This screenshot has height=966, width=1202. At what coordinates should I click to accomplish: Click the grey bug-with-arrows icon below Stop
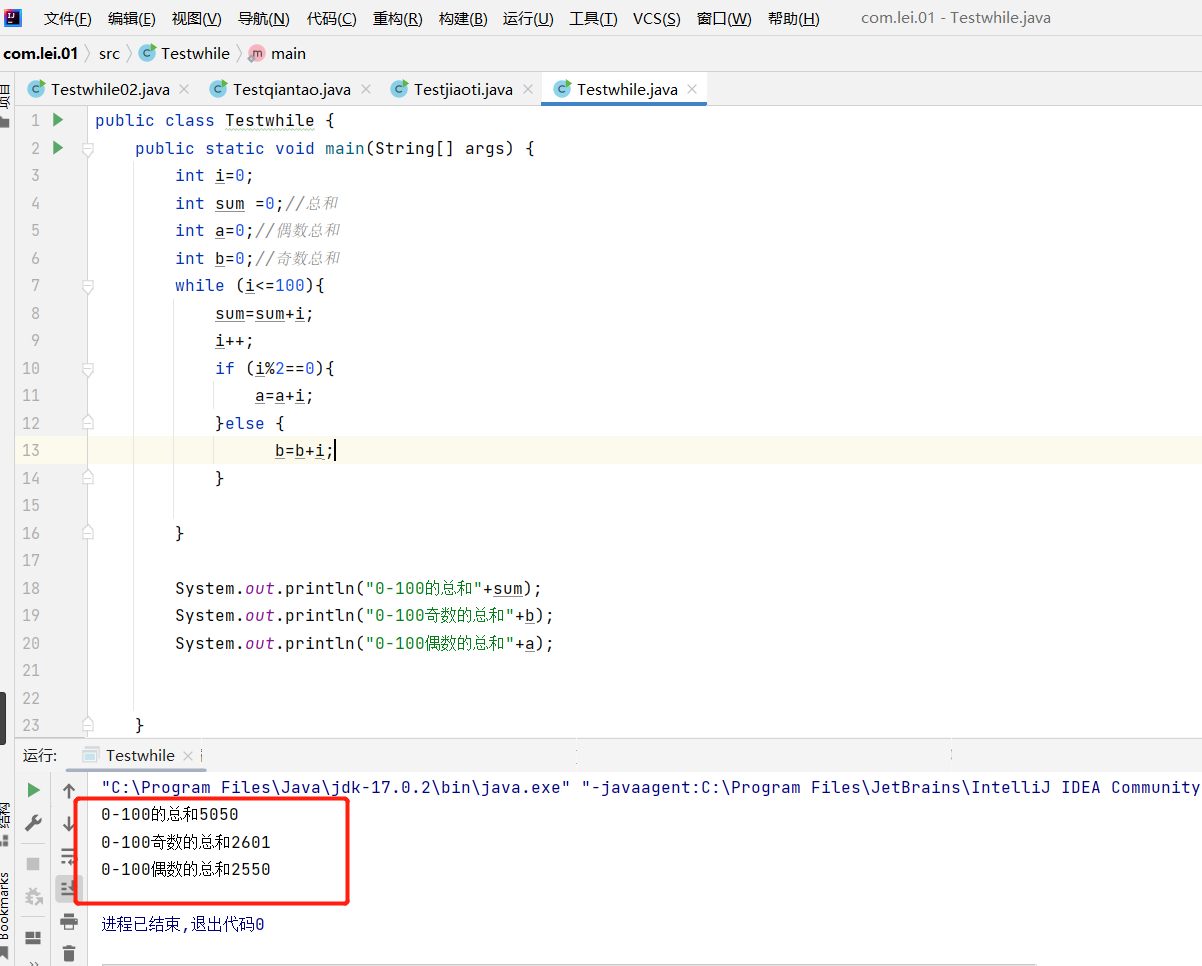coord(33,896)
